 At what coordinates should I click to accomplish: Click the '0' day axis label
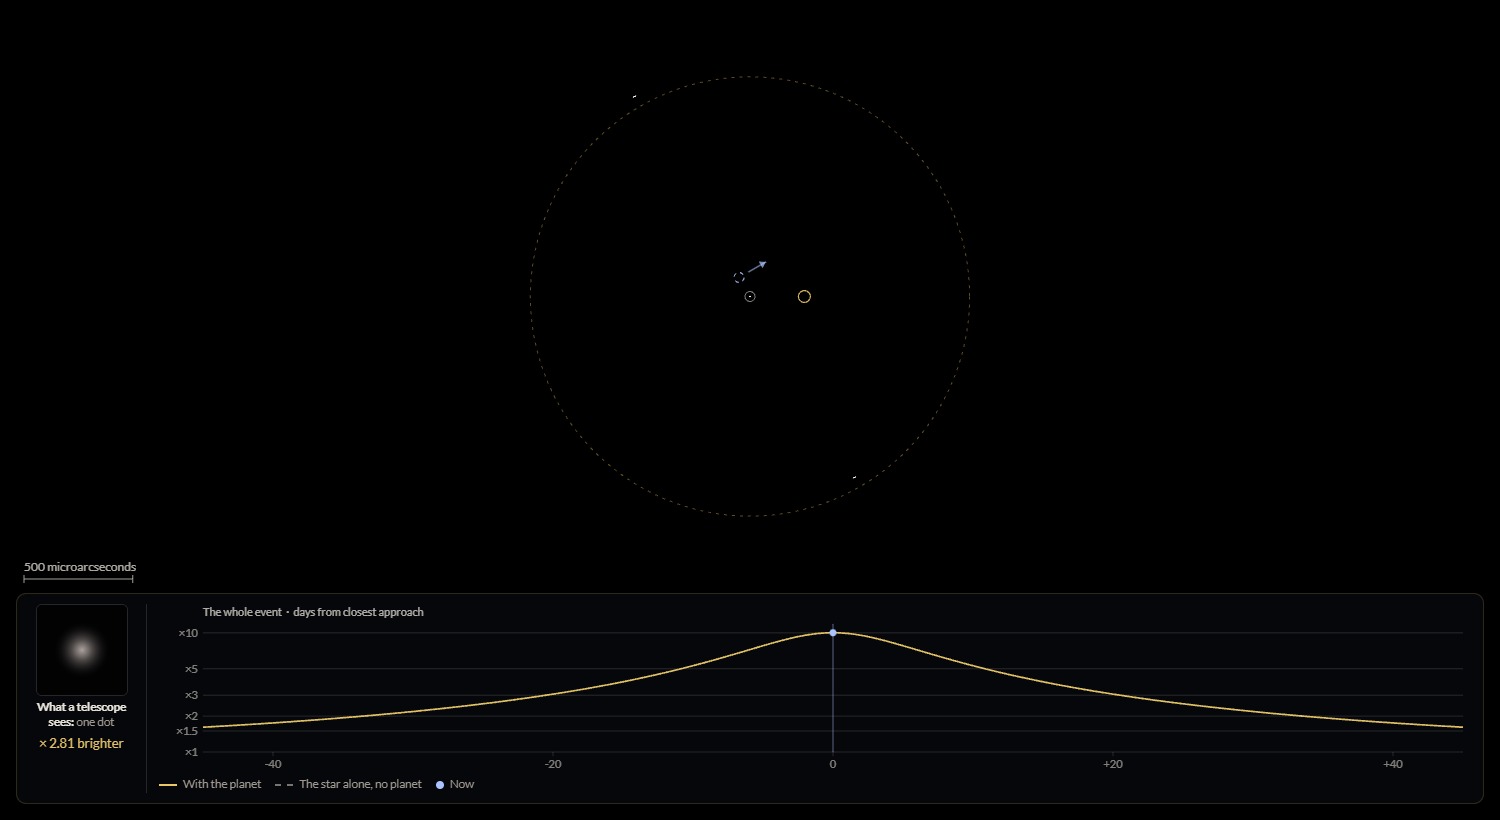pos(833,764)
